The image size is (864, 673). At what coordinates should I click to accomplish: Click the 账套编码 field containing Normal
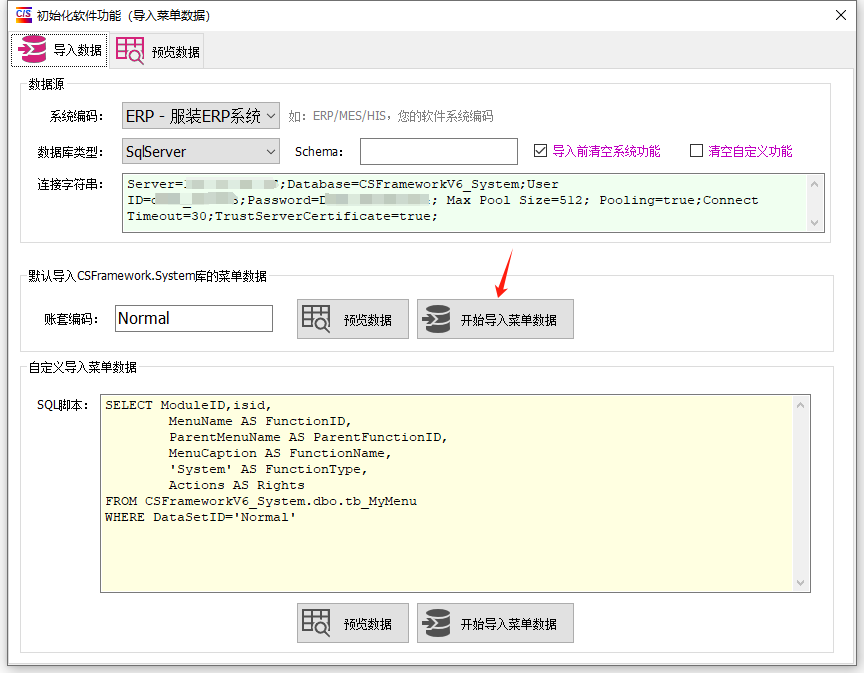193,318
